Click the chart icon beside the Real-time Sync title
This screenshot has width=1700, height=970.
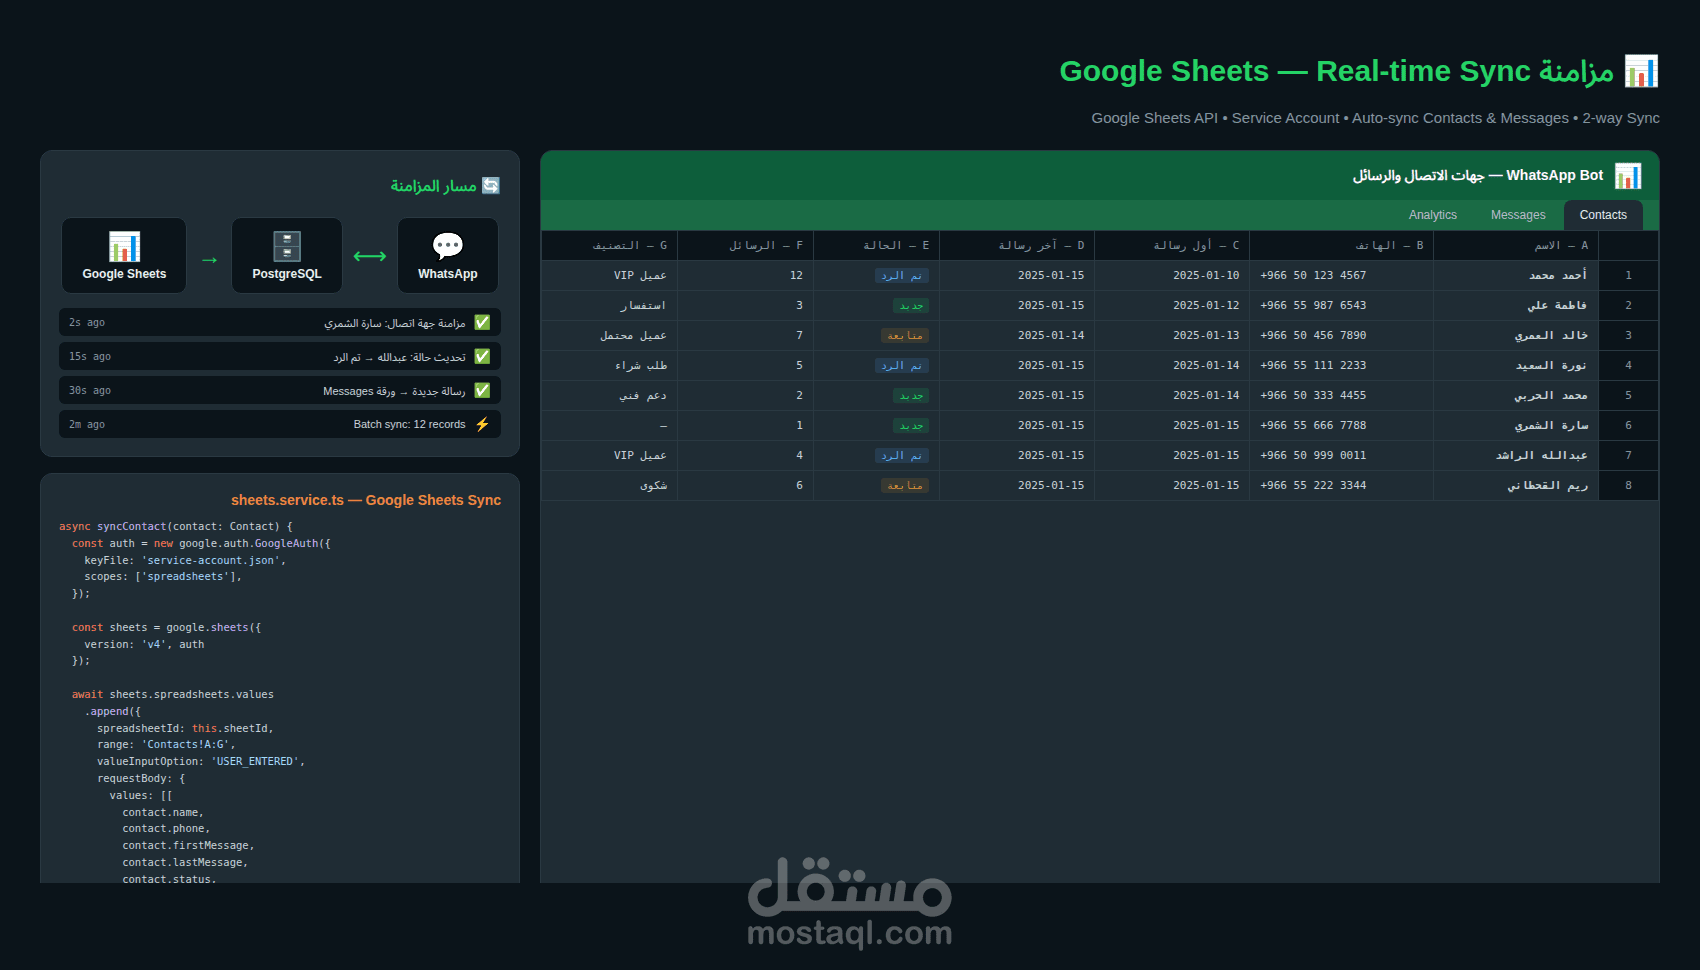(1641, 71)
